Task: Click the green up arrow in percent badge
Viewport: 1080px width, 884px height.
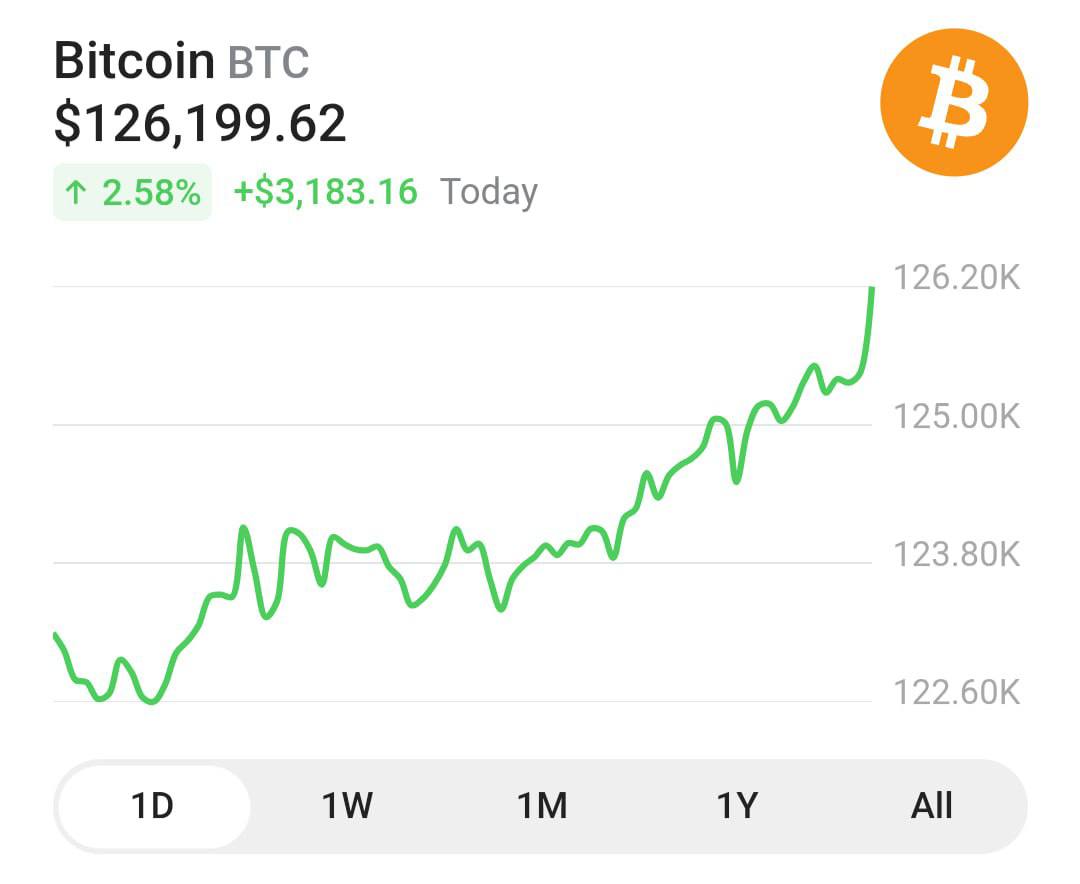Action: pyautogui.click(x=75, y=192)
